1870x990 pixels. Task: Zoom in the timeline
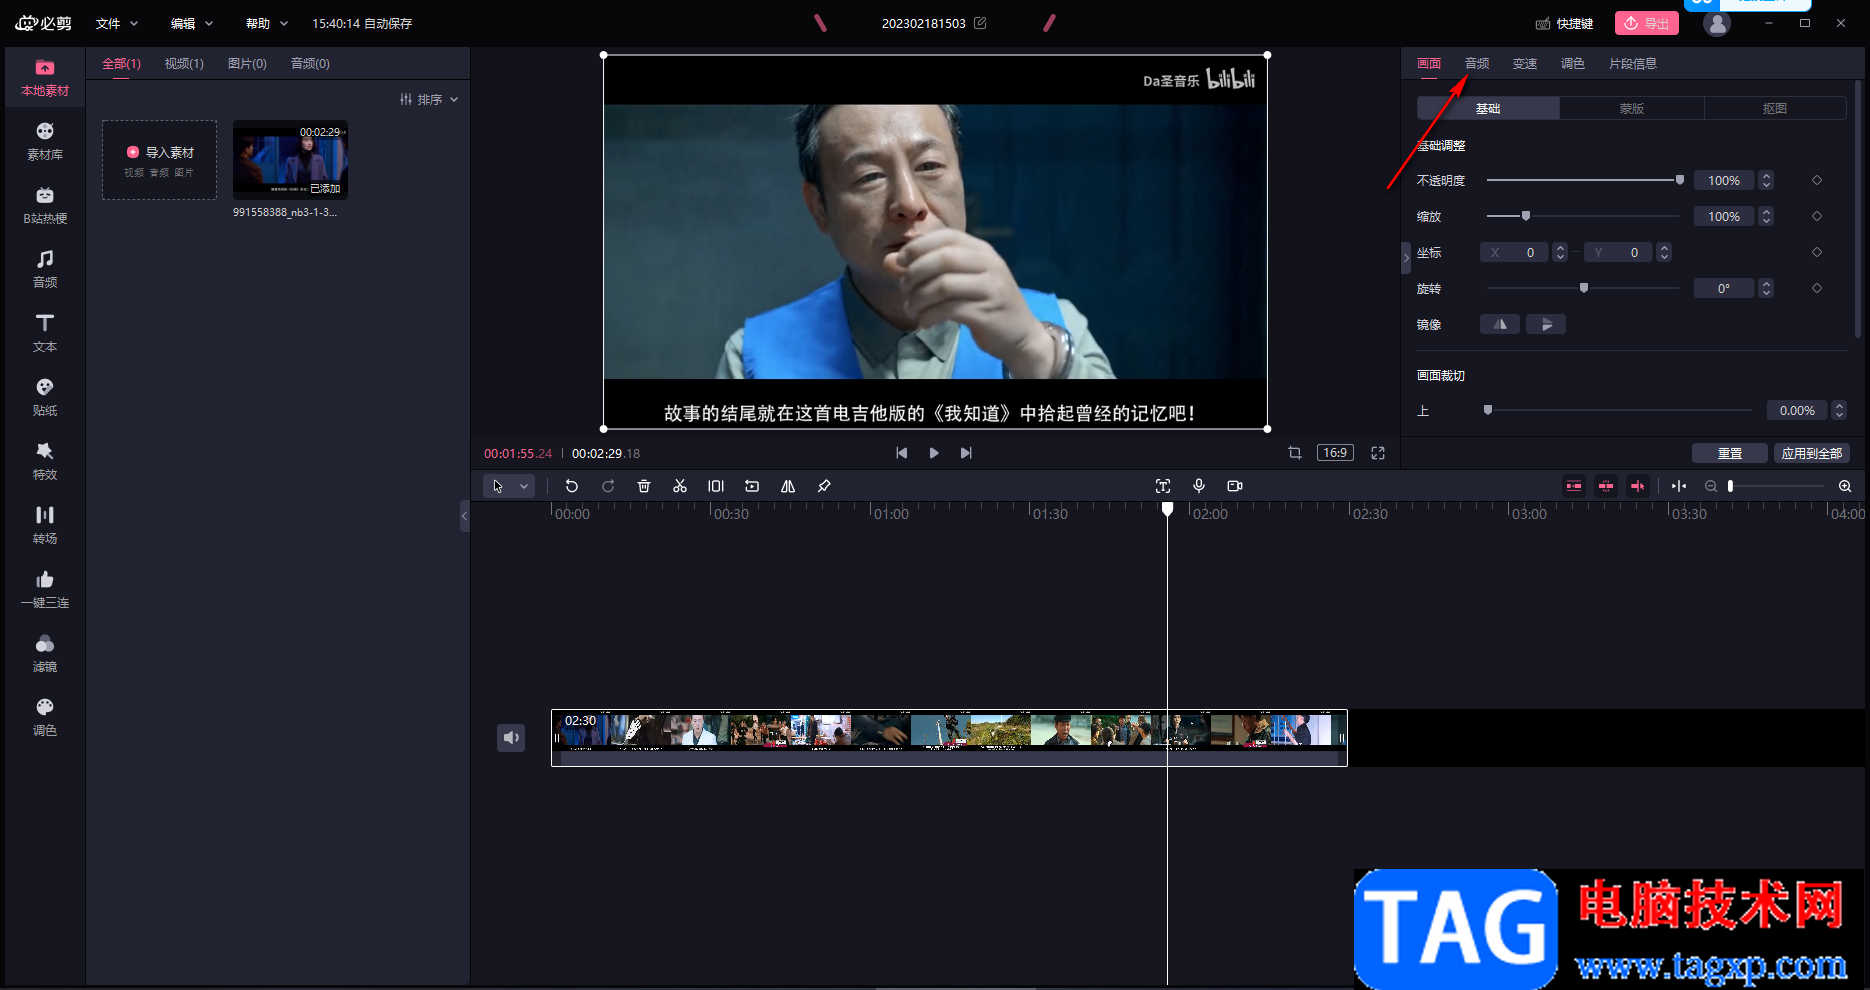(1845, 486)
